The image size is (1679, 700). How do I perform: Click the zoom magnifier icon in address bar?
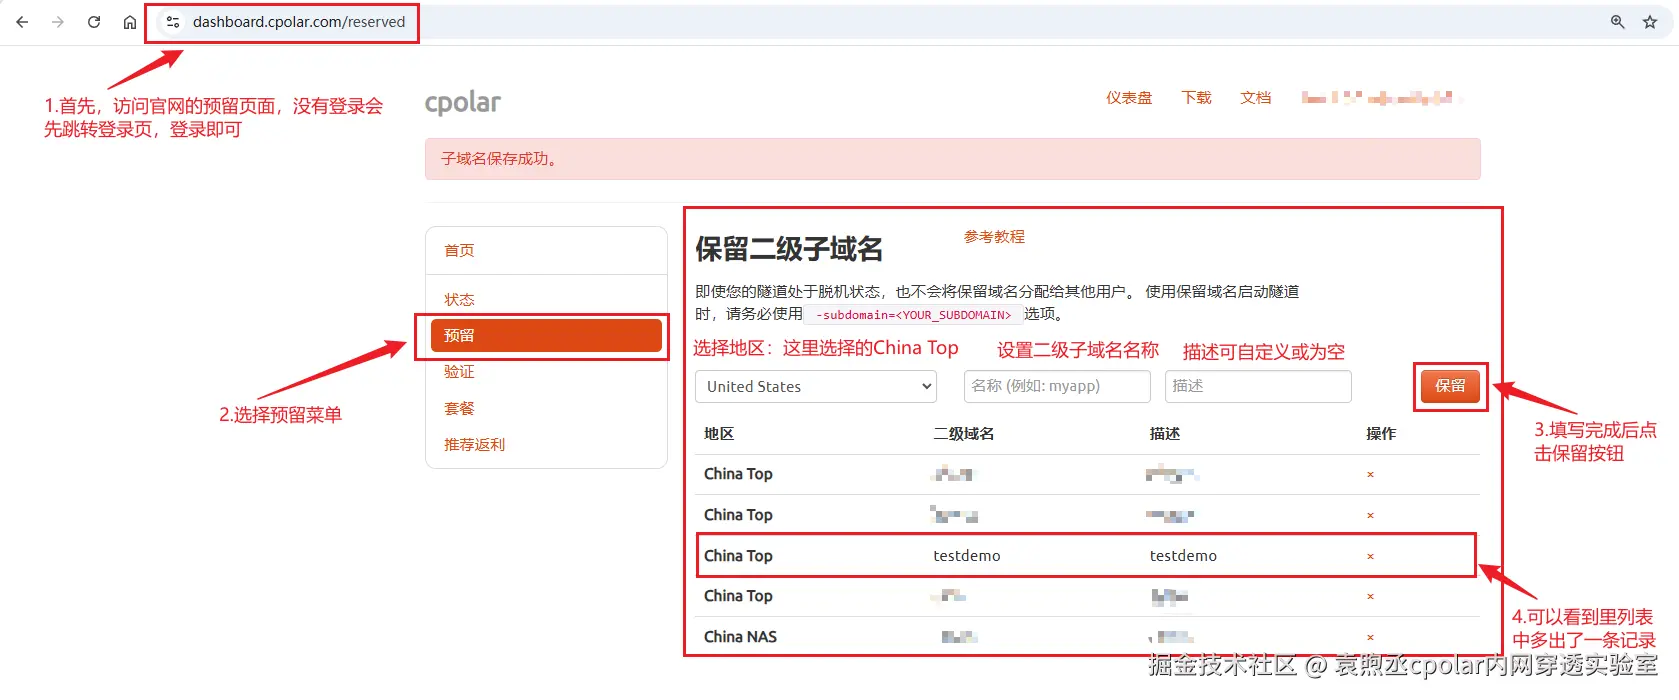click(x=1617, y=22)
